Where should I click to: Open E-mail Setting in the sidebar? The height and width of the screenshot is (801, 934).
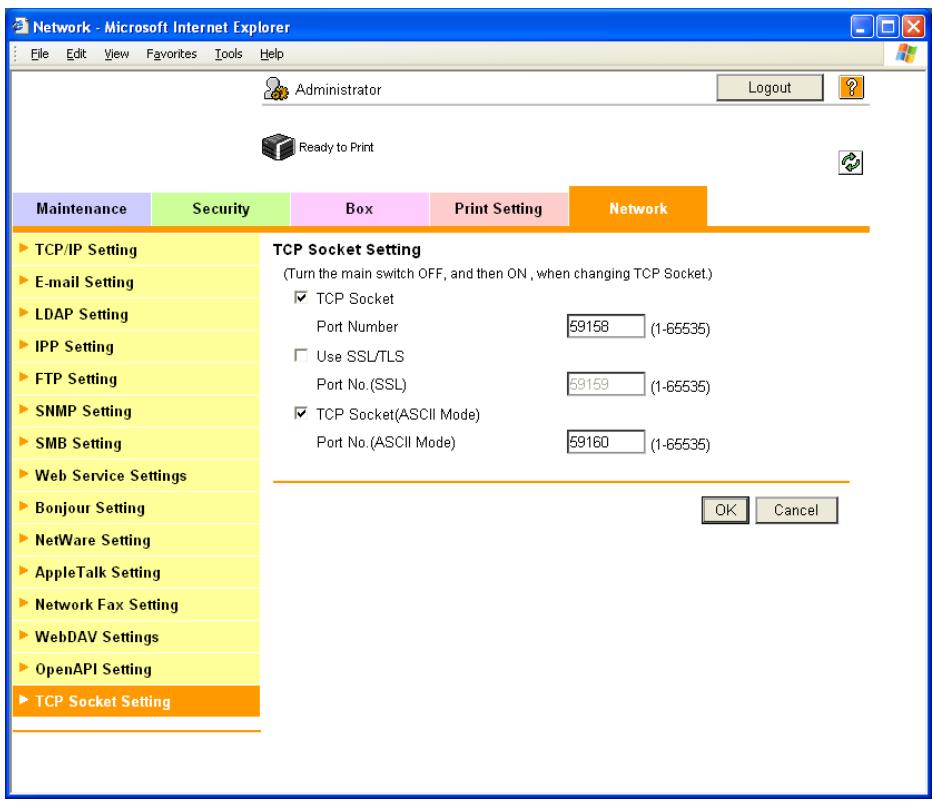point(136,282)
